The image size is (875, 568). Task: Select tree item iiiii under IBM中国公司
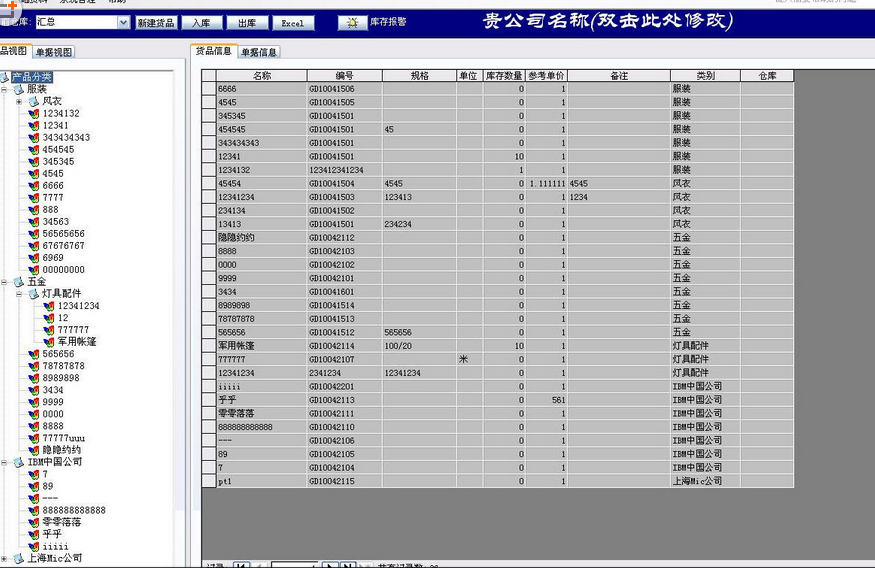(55, 546)
